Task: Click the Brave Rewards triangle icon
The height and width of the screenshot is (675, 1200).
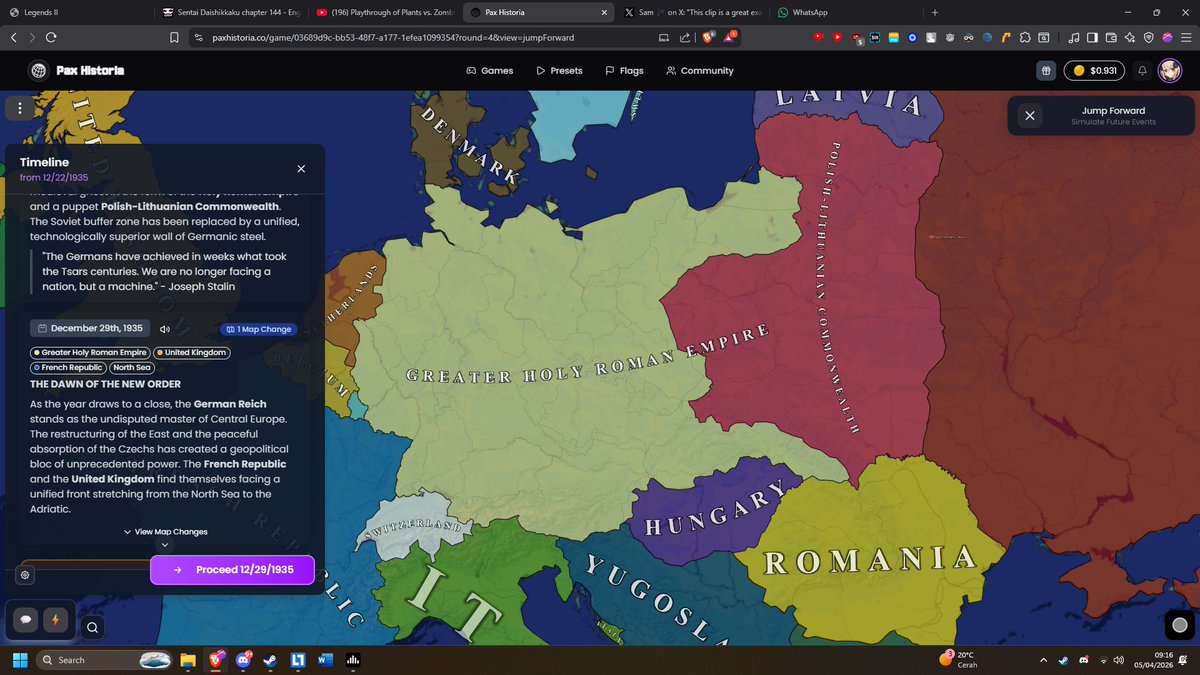Action: (x=731, y=37)
